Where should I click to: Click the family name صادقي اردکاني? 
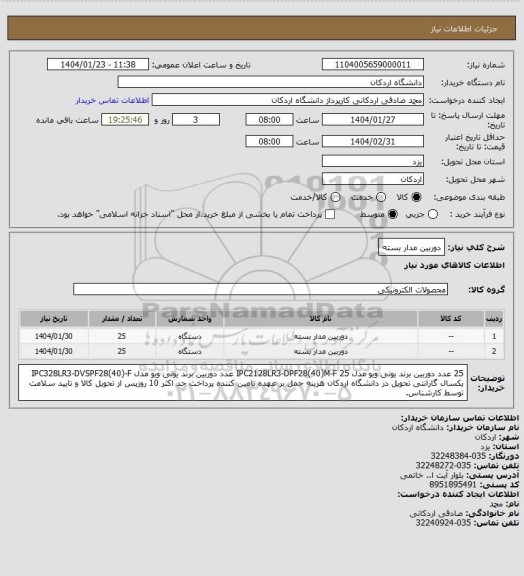pyautogui.click(x=436, y=513)
